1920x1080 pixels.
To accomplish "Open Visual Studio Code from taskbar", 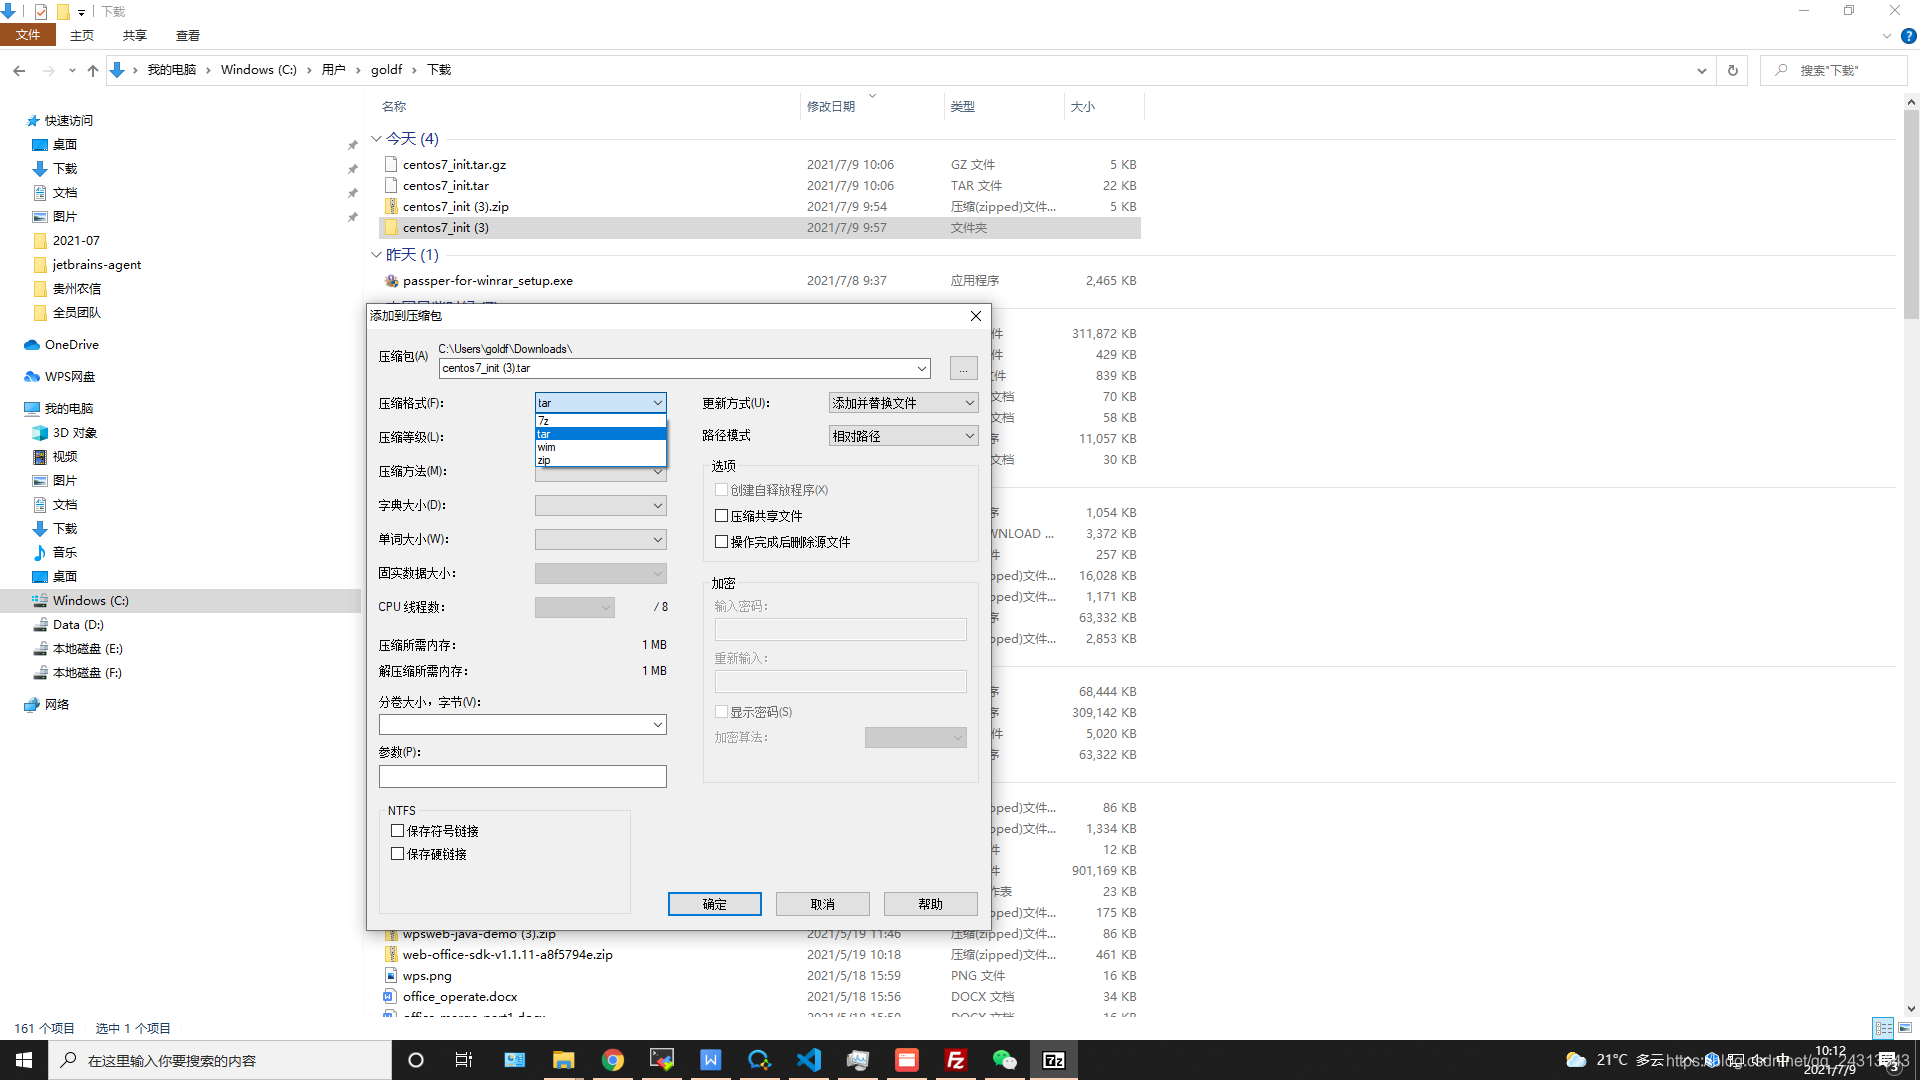I will pos(809,1060).
